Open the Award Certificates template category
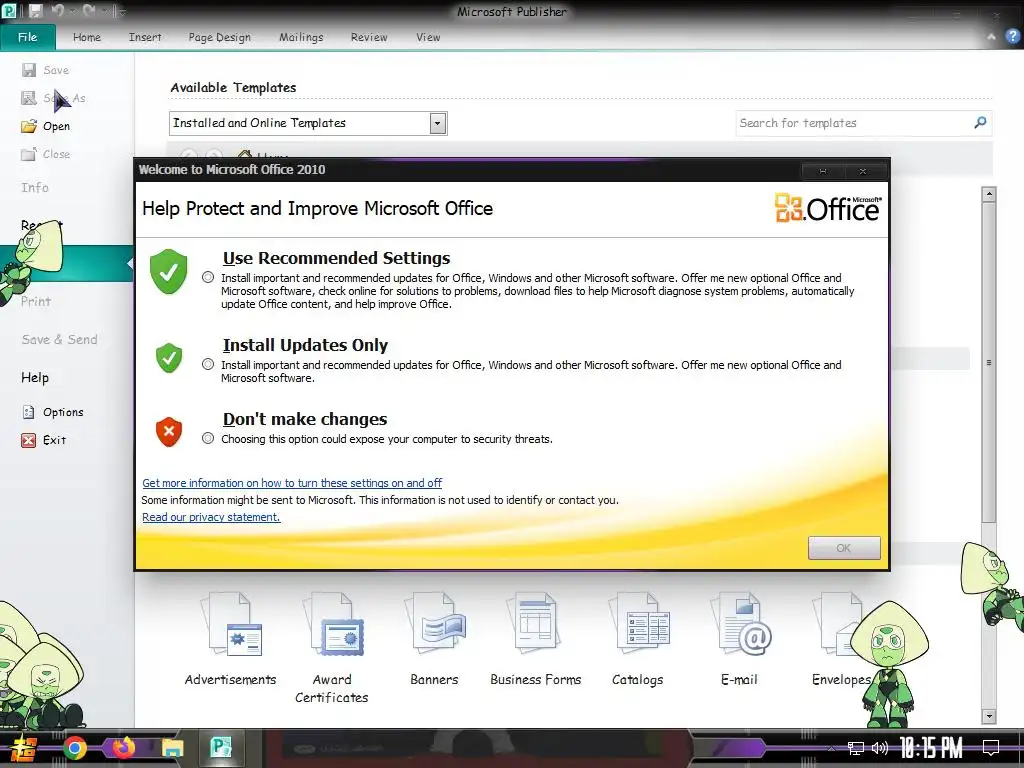The image size is (1024, 768). pyautogui.click(x=332, y=647)
